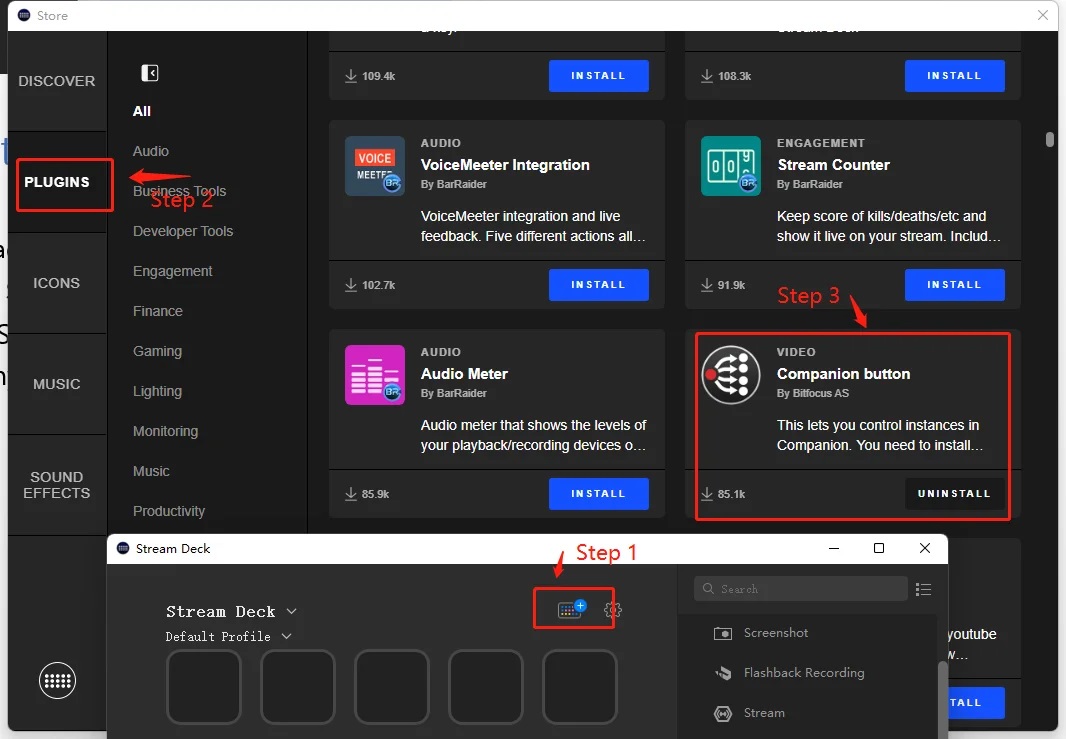This screenshot has height=739, width=1066.
Task: Click the Stream Deck actions search field
Action: click(x=801, y=589)
